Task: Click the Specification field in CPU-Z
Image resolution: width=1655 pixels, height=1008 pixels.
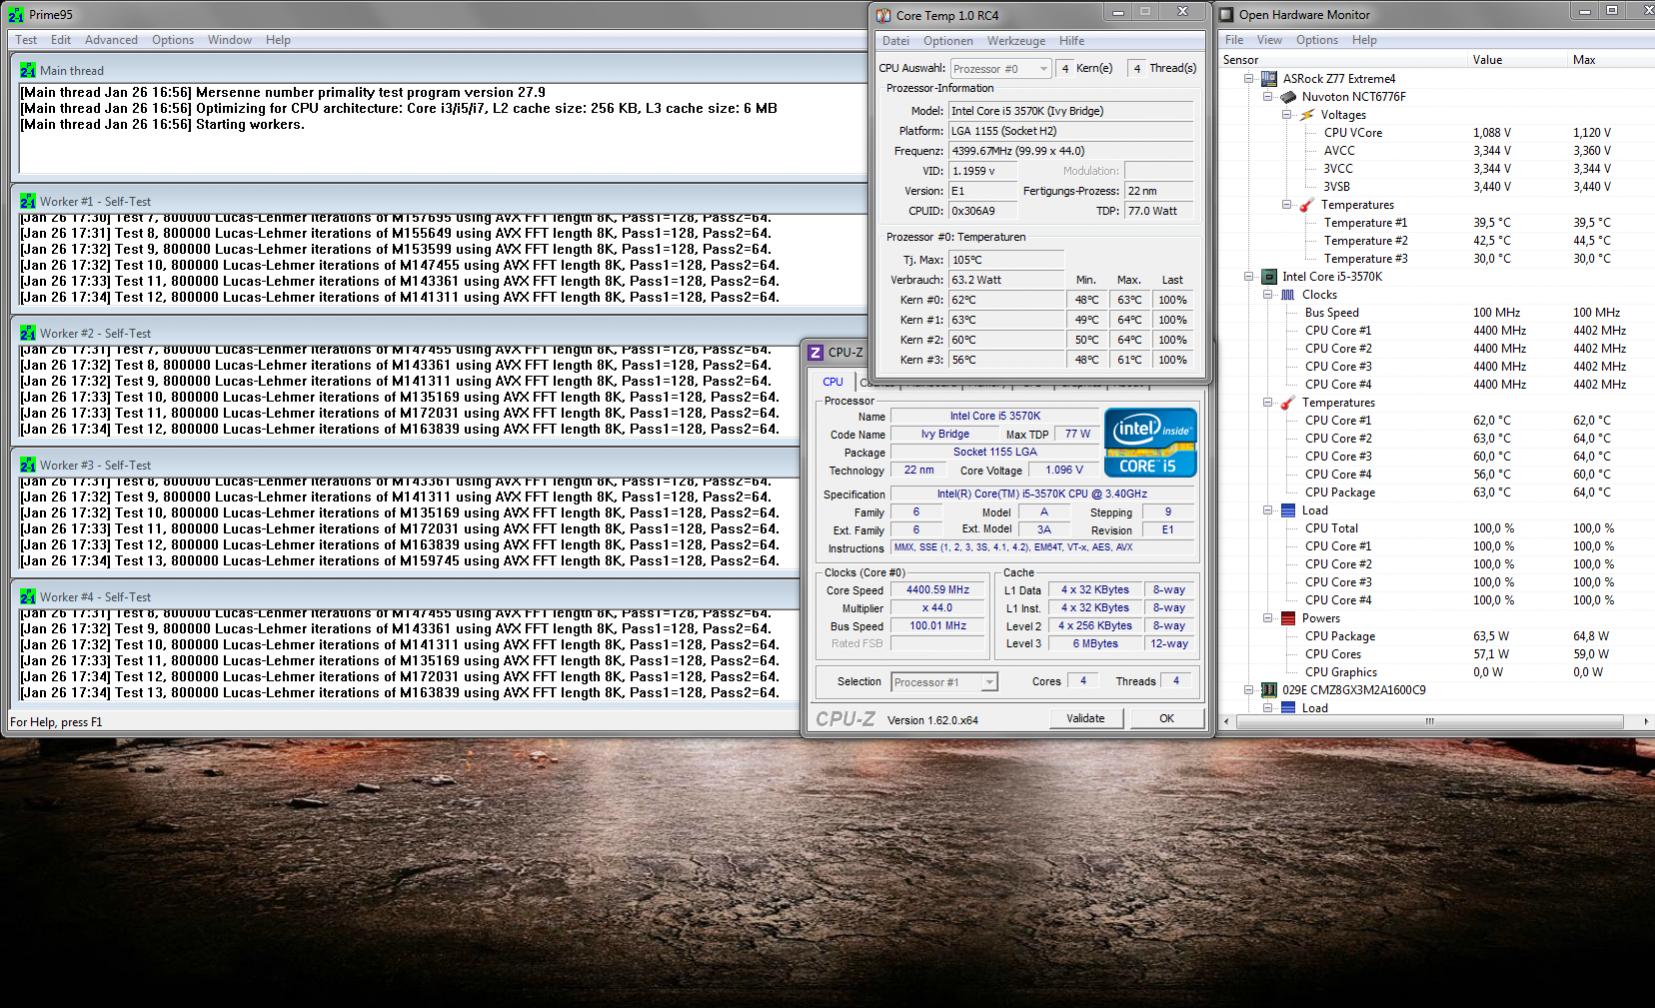Action: 1043,494
